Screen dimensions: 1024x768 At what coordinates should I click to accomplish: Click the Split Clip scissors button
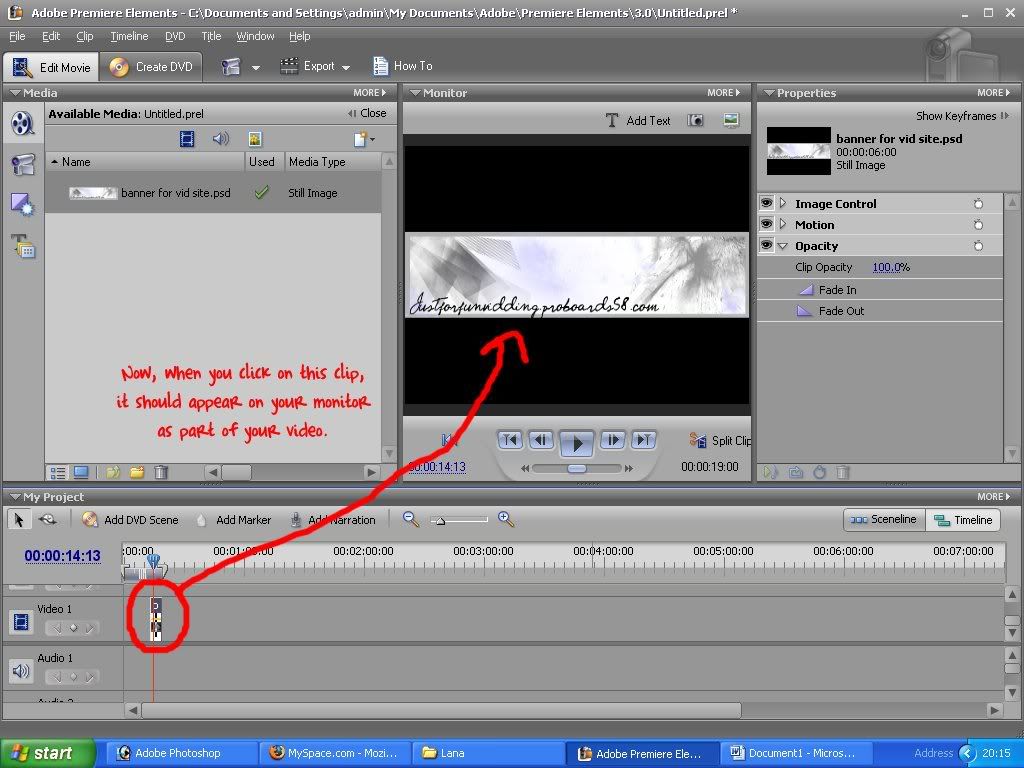pos(720,441)
